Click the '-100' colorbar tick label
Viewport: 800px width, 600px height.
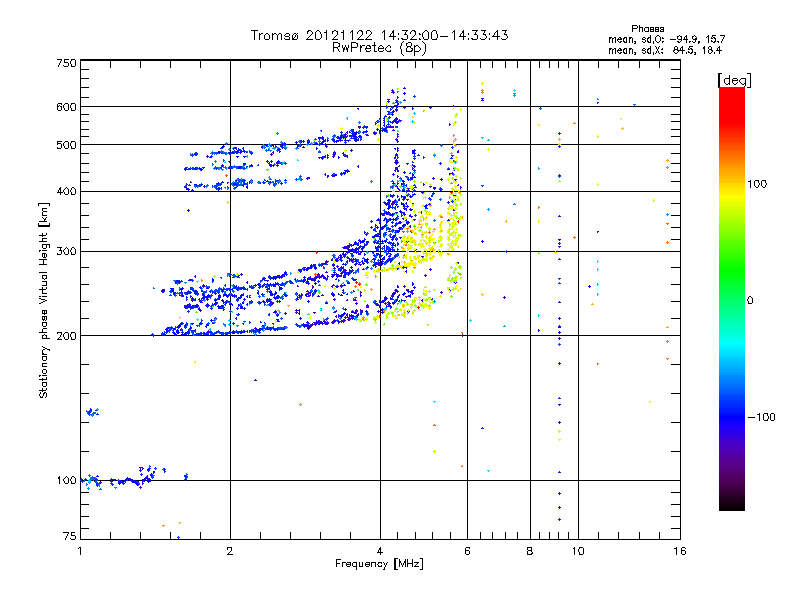coord(762,417)
